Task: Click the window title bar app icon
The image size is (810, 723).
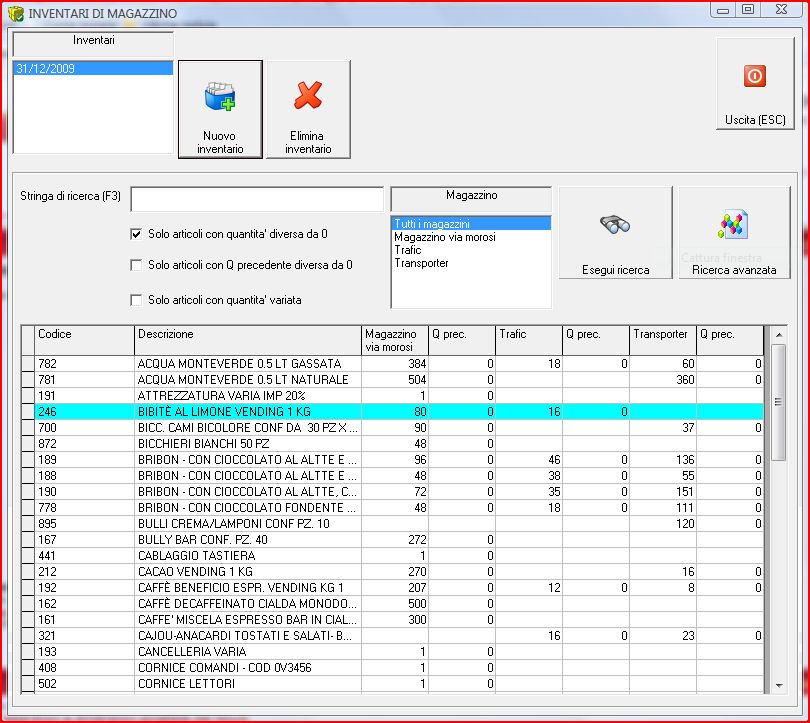Action: 16,14
